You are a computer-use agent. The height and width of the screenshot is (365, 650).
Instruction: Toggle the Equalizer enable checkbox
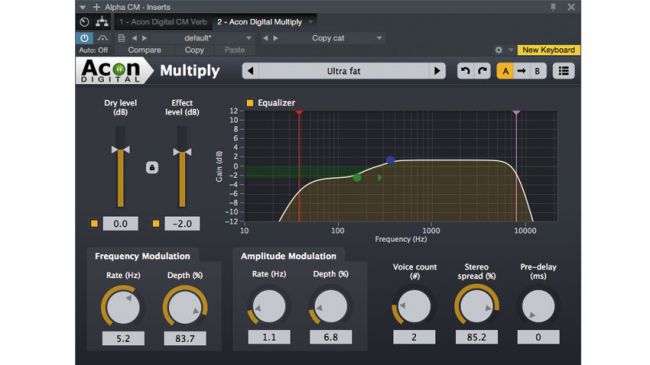[x=250, y=103]
